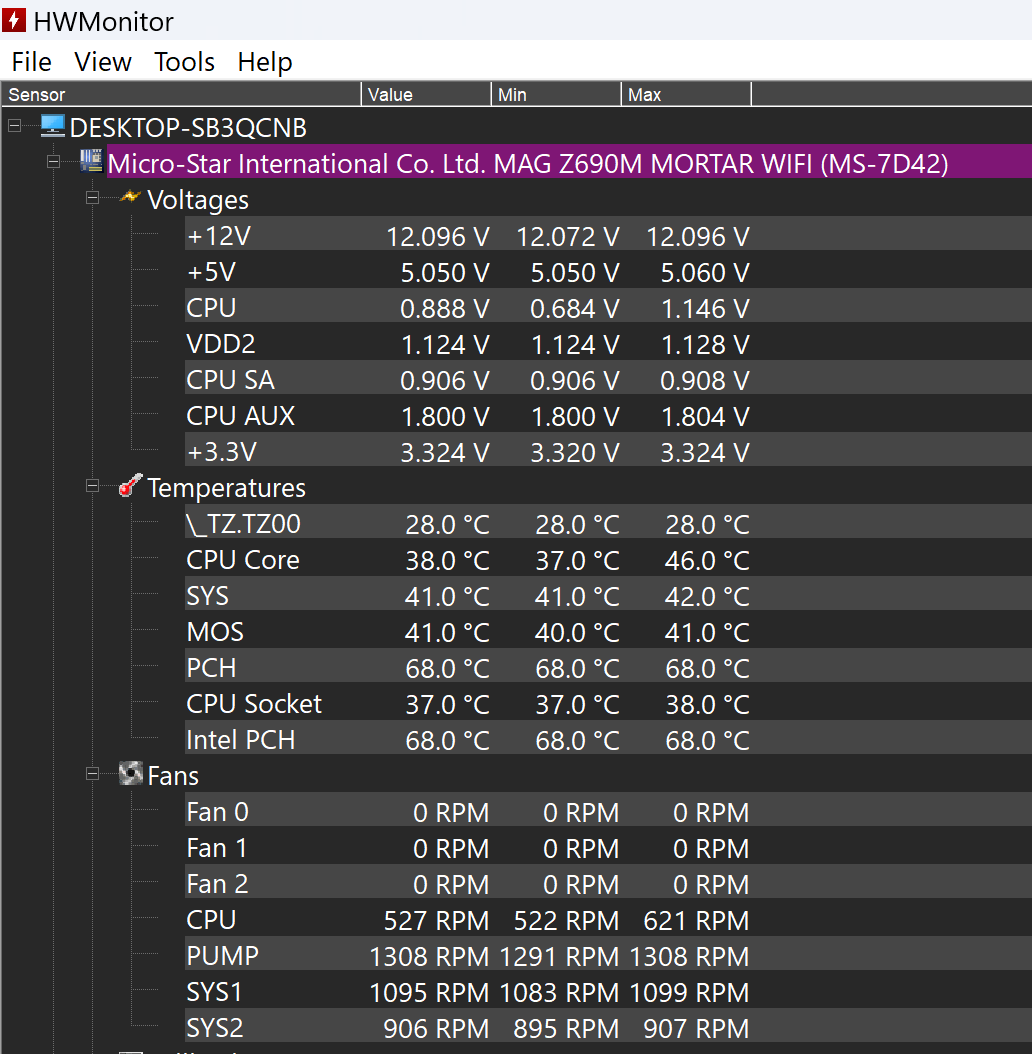Click the 0.684 V min CPU voltage

pyautogui.click(x=575, y=309)
